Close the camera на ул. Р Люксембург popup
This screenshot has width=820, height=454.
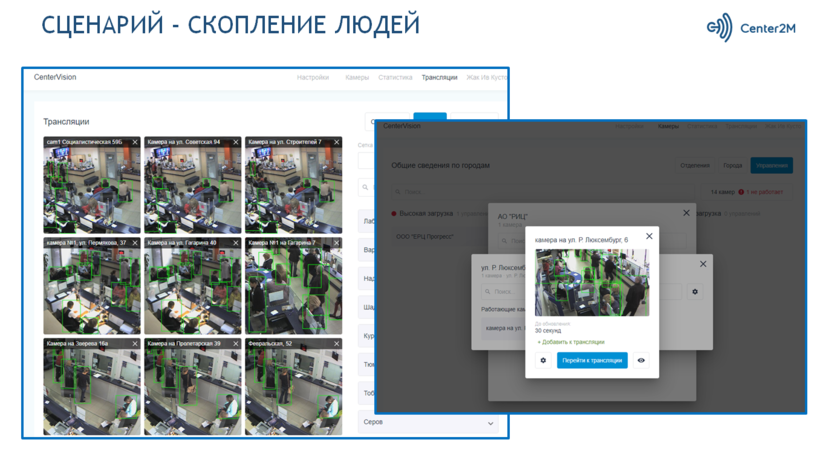point(649,237)
